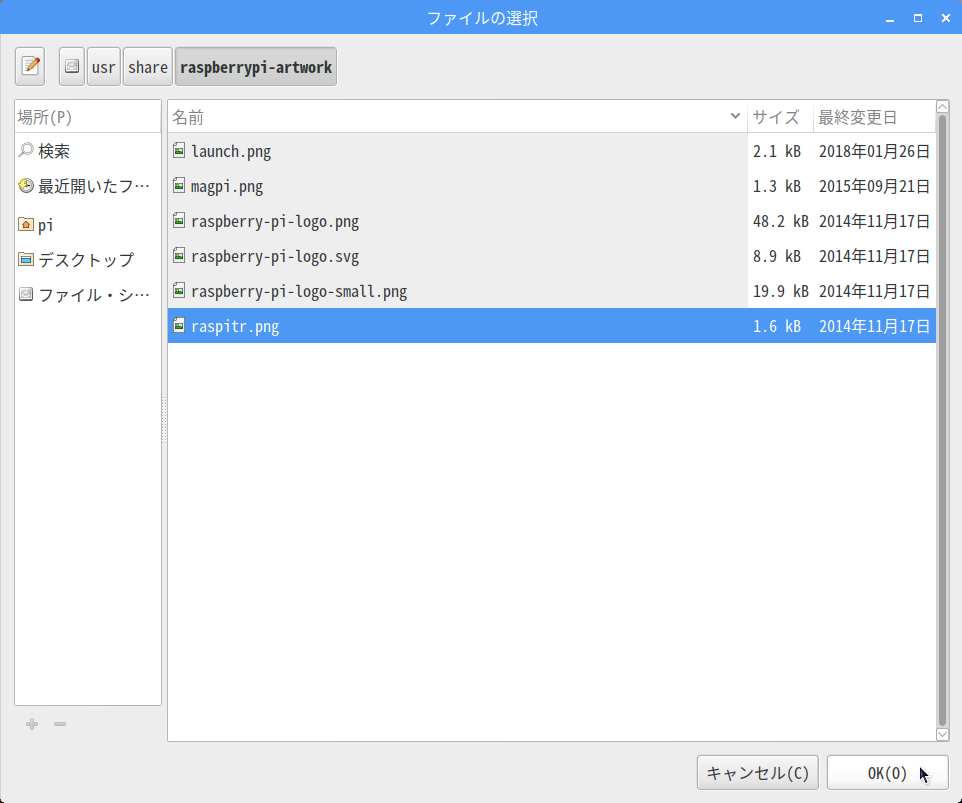Select the magpi.png file name
Image resolution: width=962 pixels, height=803 pixels.
(227, 186)
